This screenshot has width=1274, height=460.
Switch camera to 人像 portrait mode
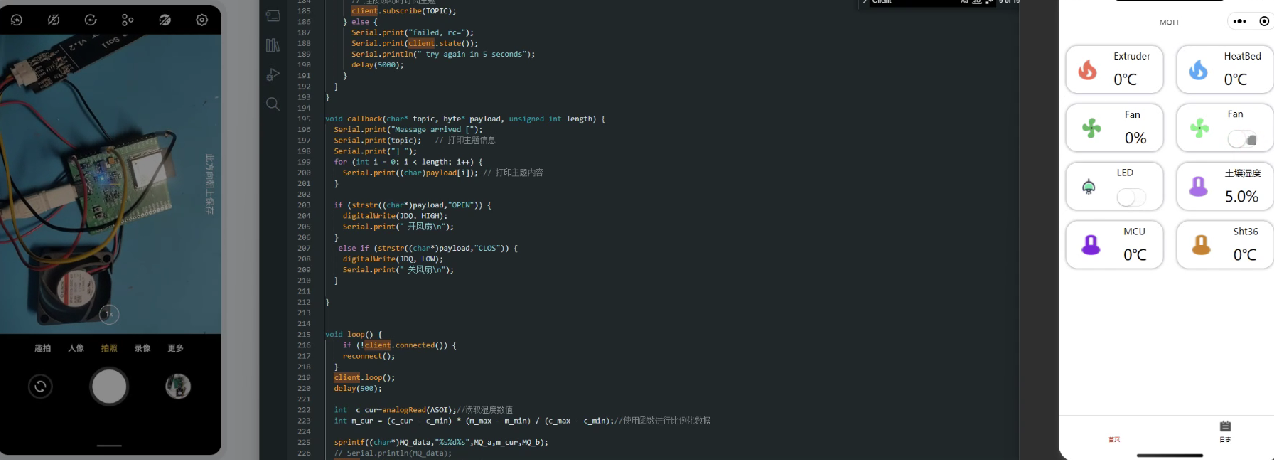coord(76,348)
